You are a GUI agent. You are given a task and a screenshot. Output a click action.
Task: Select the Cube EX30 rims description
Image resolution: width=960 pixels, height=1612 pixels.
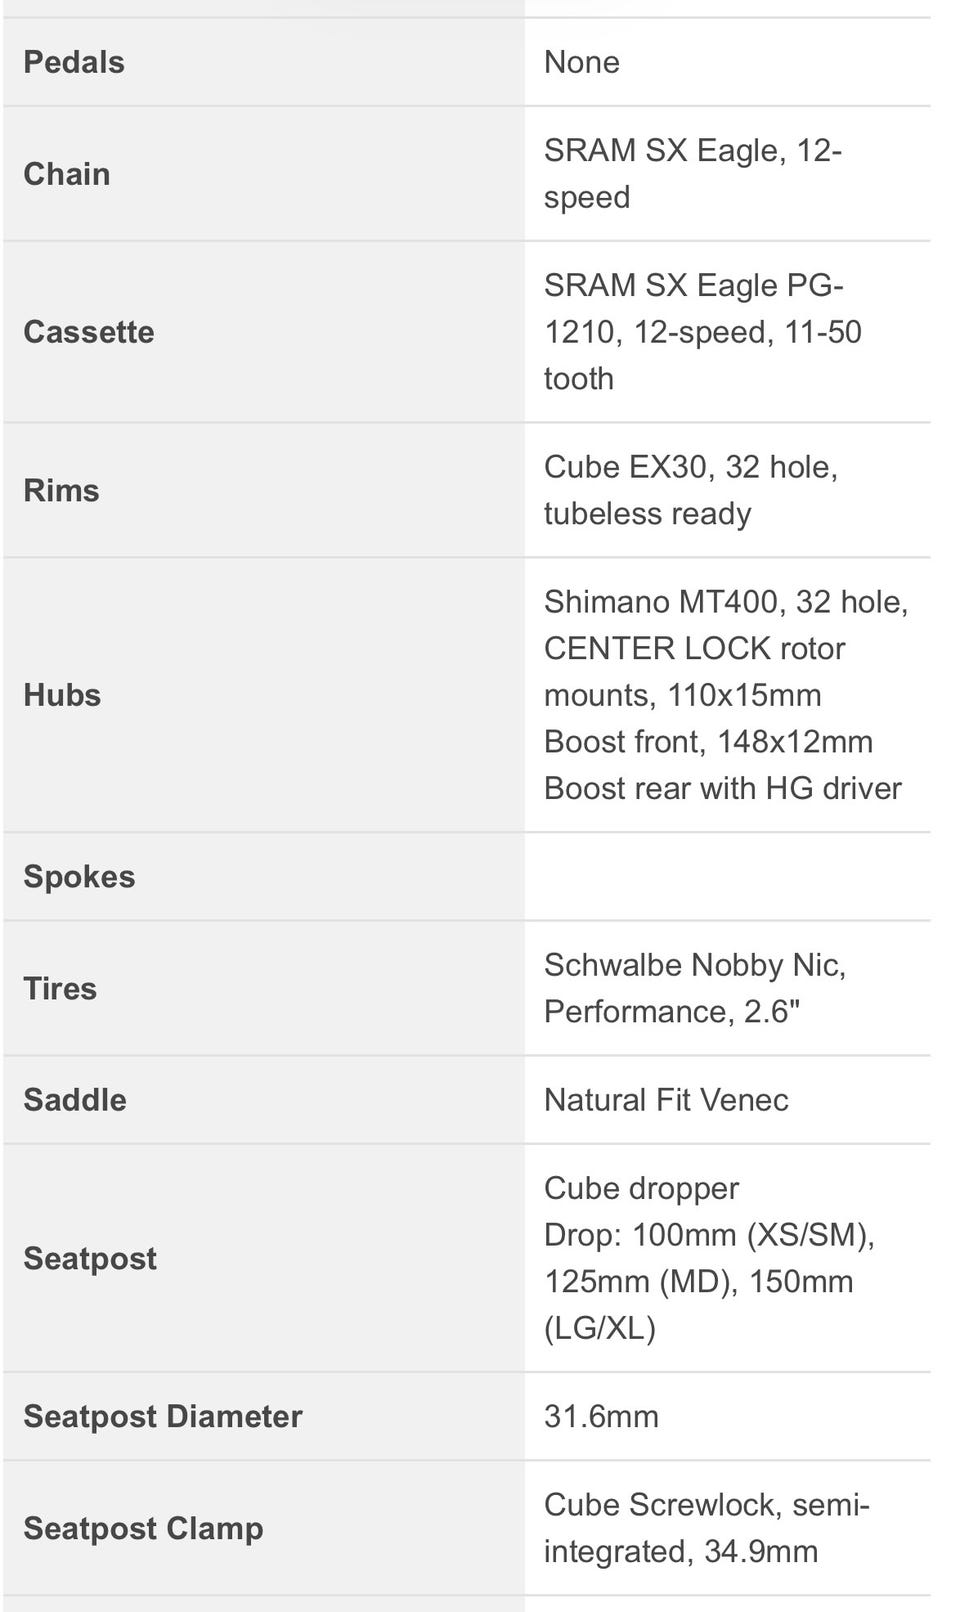pyautogui.click(x=691, y=490)
